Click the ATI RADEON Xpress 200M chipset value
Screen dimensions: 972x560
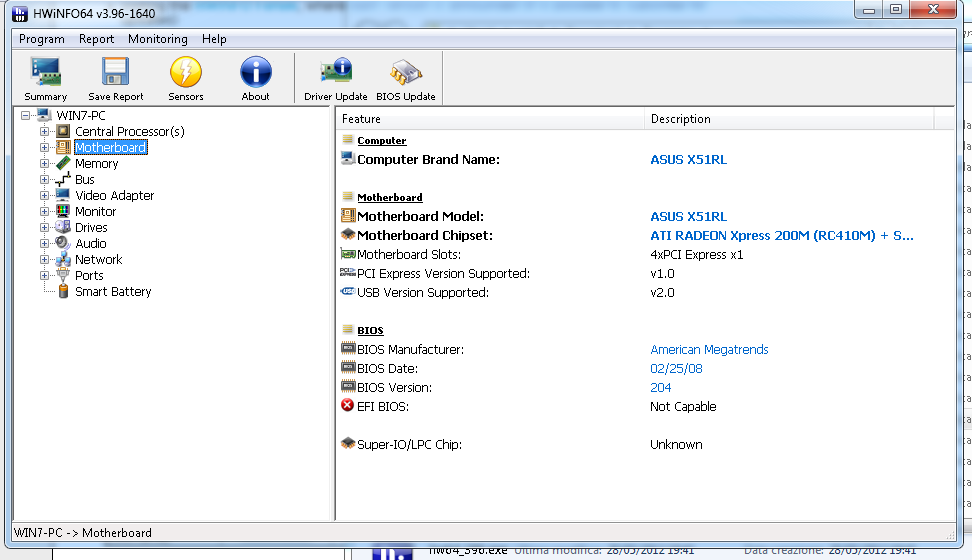(x=782, y=236)
